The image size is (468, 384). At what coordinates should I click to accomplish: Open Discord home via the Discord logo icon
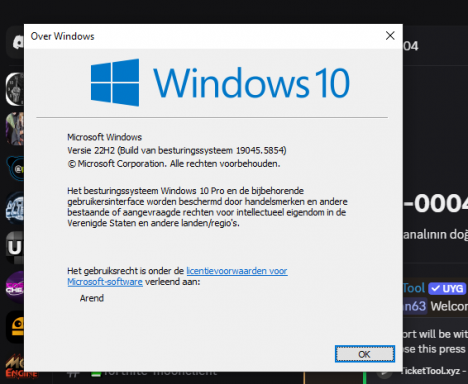point(15,42)
